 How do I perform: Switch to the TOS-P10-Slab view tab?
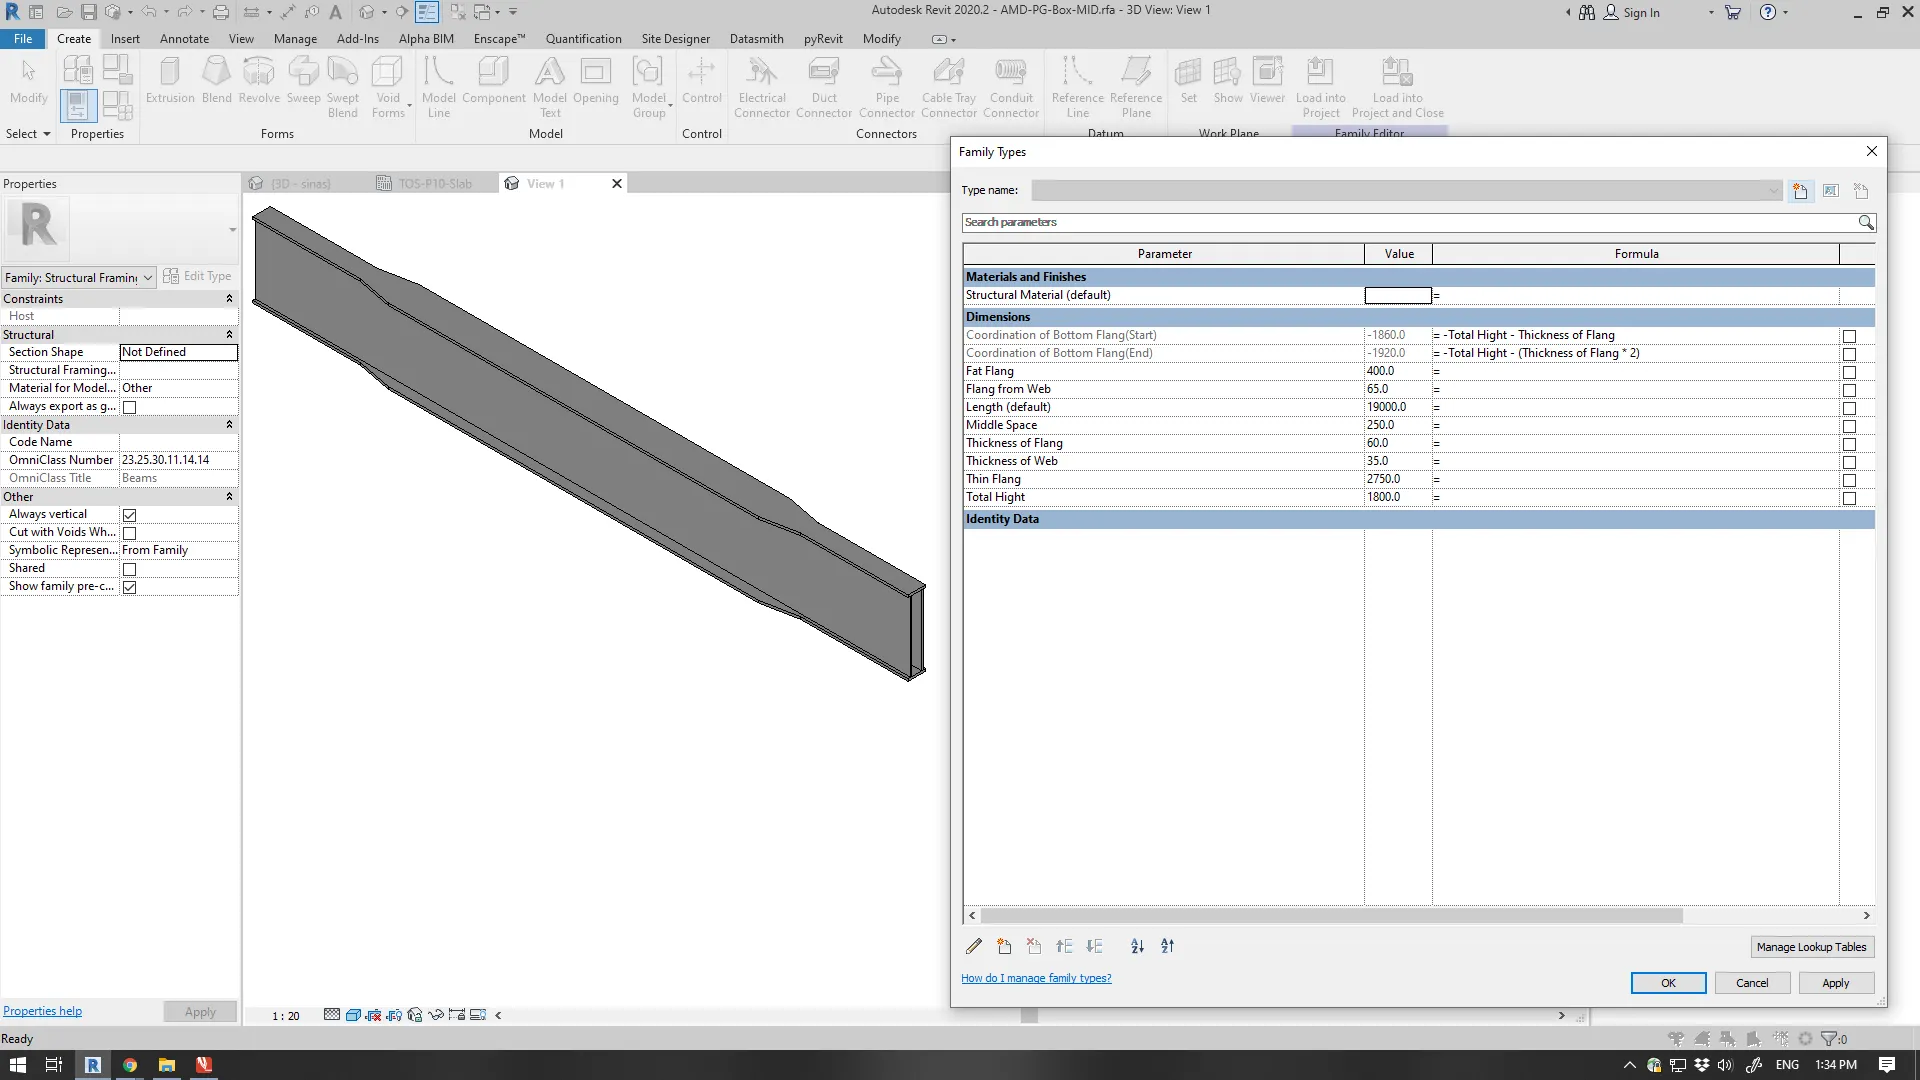point(435,184)
